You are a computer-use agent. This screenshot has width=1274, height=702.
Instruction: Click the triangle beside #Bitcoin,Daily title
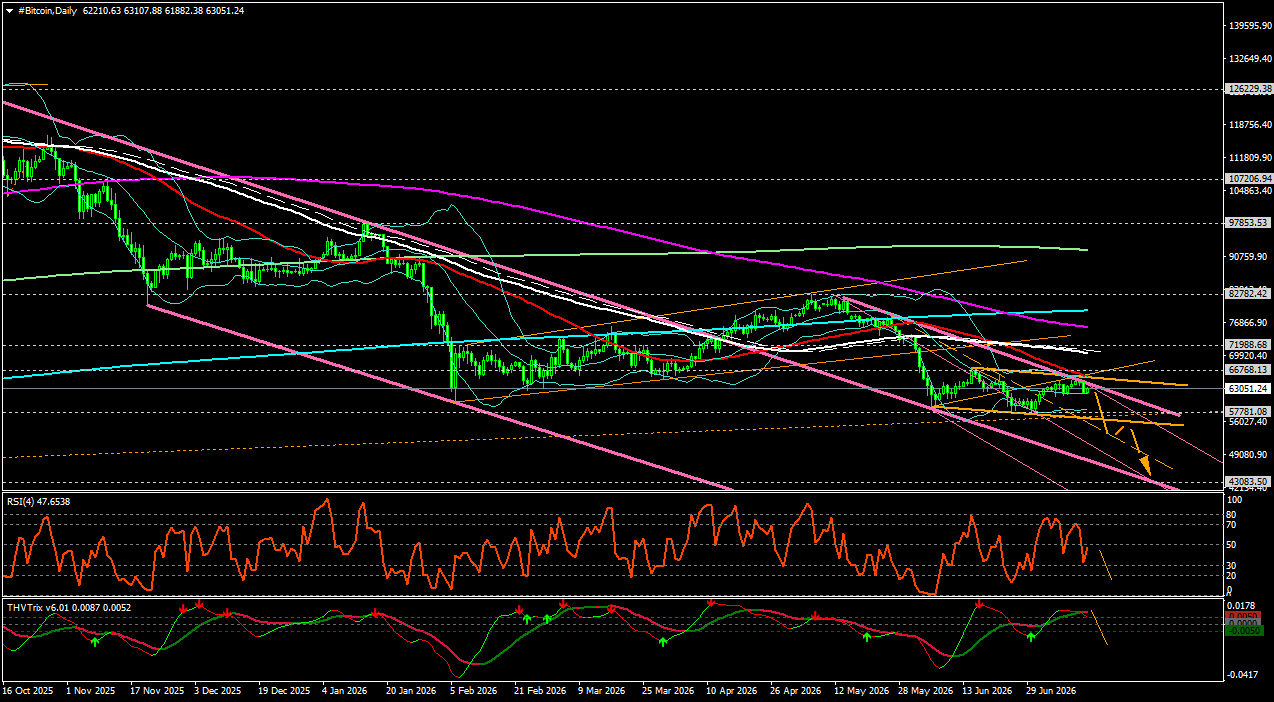pos(9,10)
